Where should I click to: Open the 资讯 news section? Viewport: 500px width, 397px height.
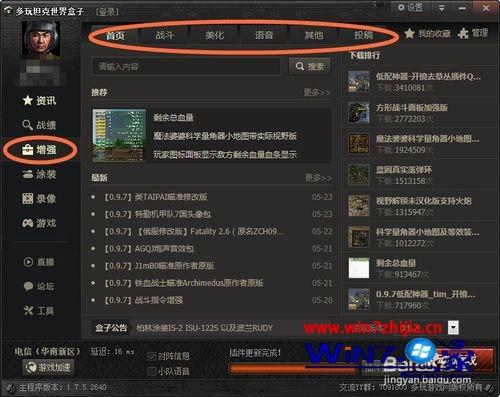click(x=39, y=101)
